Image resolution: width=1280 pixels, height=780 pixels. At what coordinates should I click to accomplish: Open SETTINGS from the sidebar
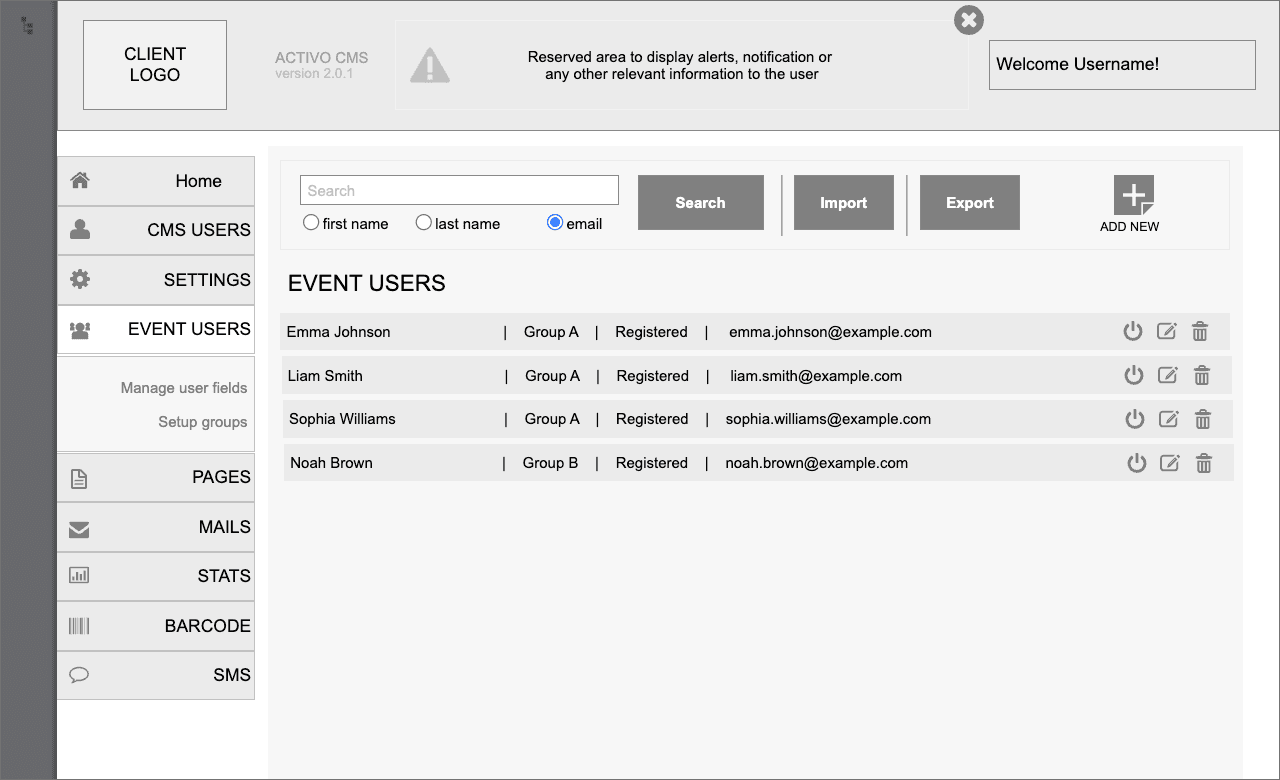[156, 280]
